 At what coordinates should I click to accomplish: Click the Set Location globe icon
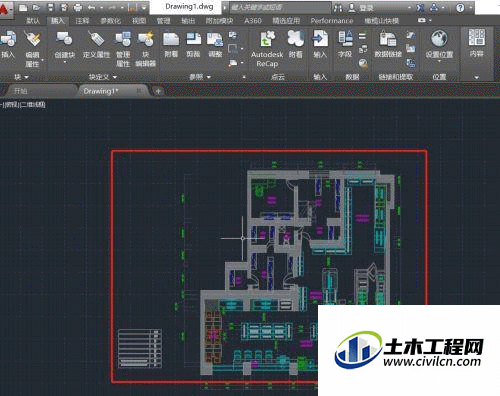point(439,39)
